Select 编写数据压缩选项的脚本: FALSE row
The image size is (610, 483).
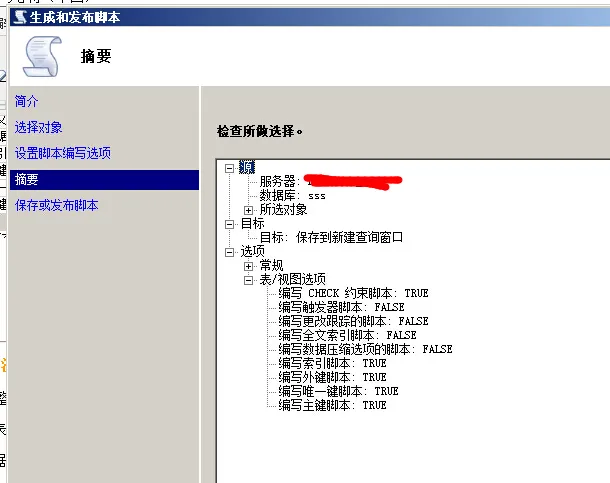pyautogui.click(x=365, y=350)
